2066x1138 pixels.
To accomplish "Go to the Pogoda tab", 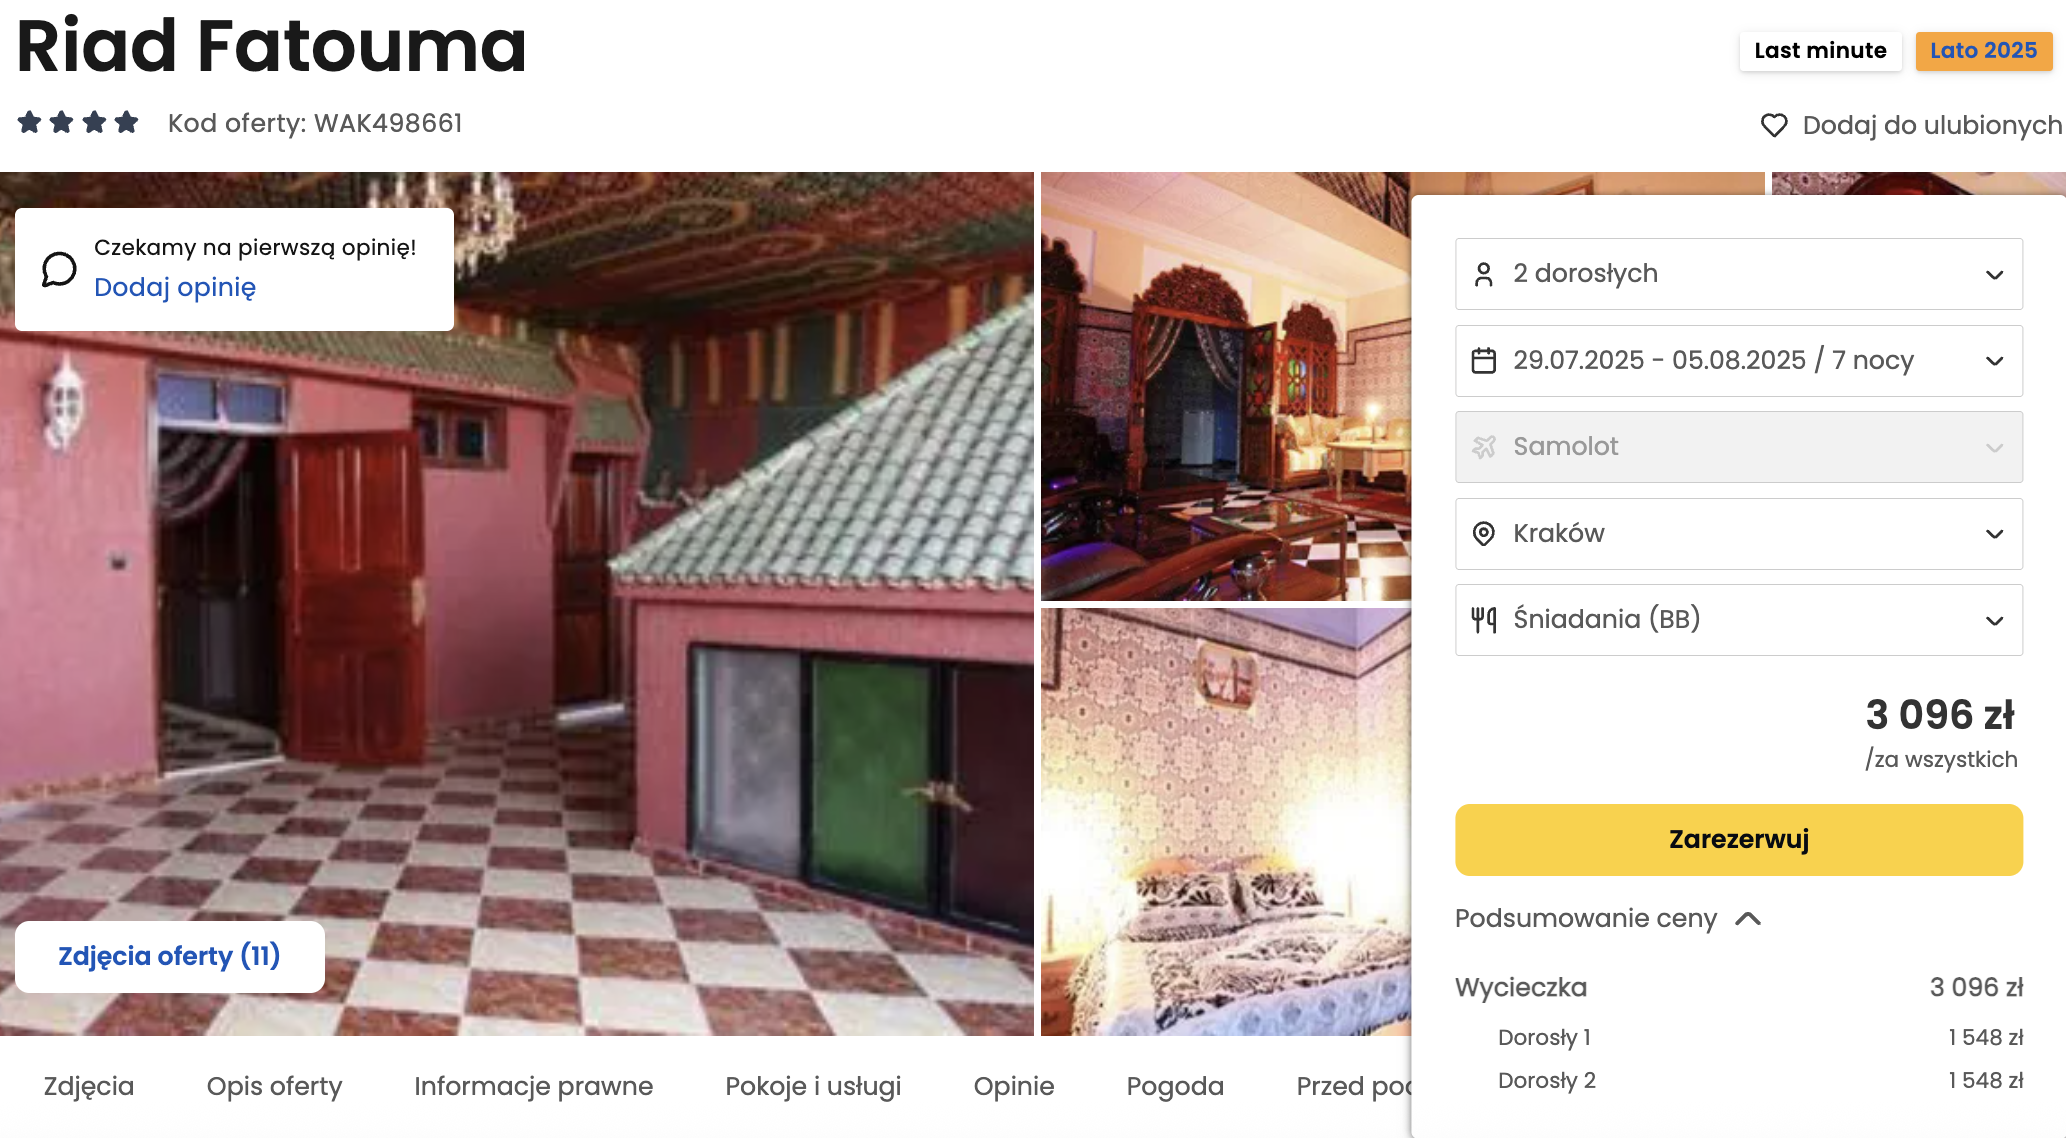I will 1175,1086.
